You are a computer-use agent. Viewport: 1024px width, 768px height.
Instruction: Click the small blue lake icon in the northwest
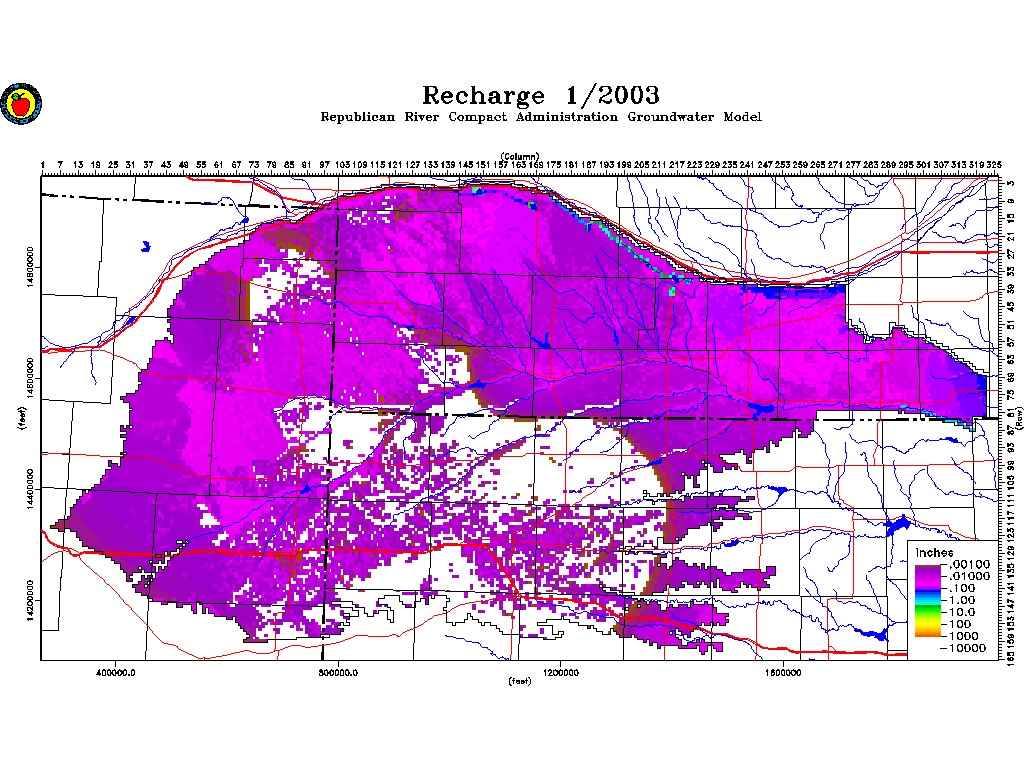coord(146,246)
